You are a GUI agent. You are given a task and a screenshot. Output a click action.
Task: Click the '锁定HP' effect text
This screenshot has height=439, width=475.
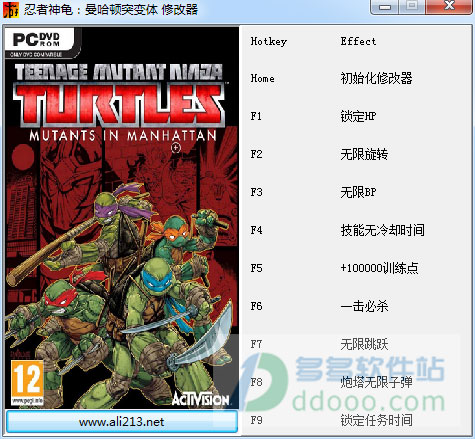click(x=358, y=116)
